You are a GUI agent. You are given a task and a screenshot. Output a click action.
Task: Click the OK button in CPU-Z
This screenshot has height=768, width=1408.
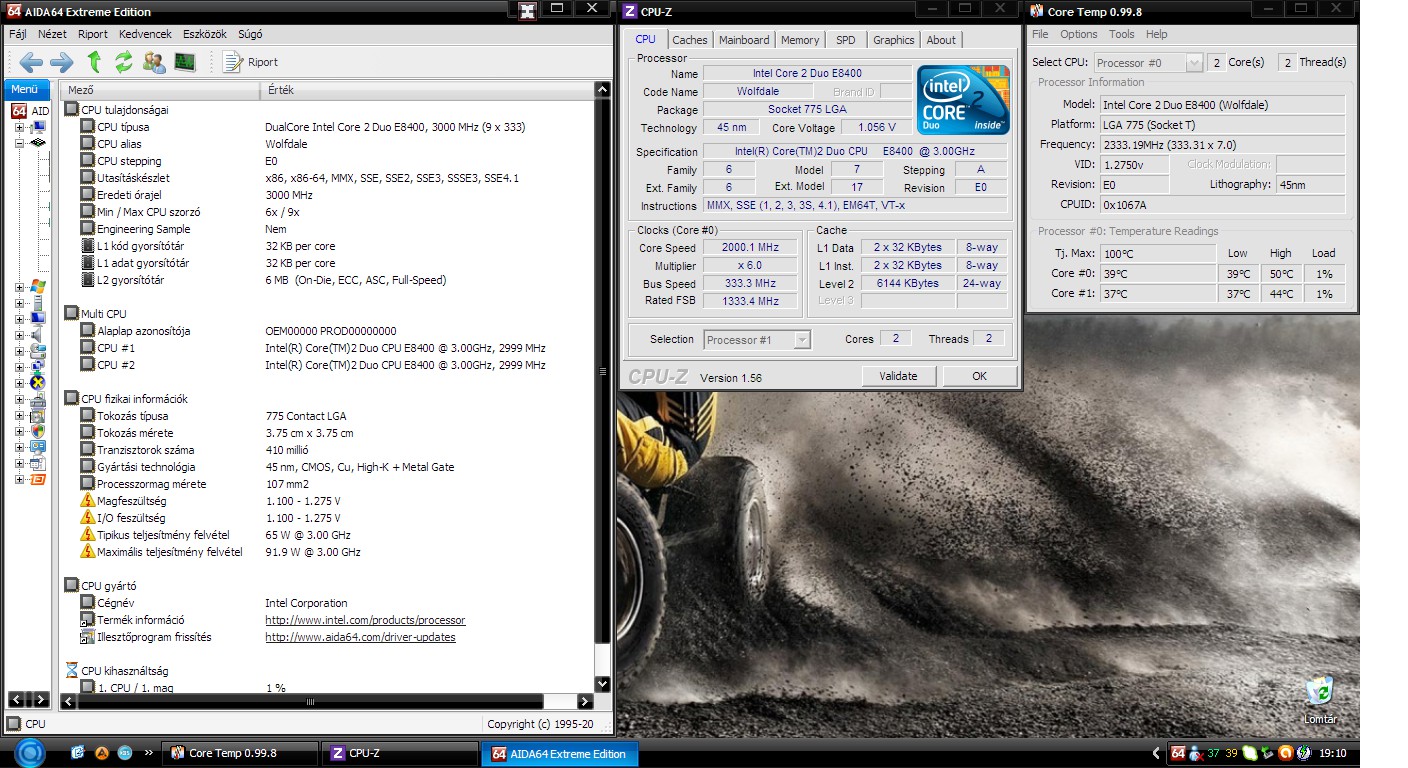coord(979,376)
